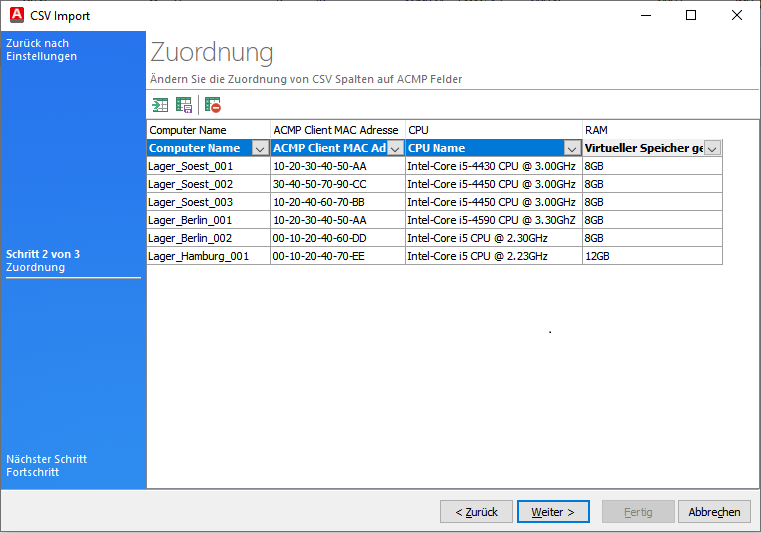The width and height of the screenshot is (761, 533).
Task: Select Nächster Schritt Fortschritt in sidebar
Action: pos(46,465)
